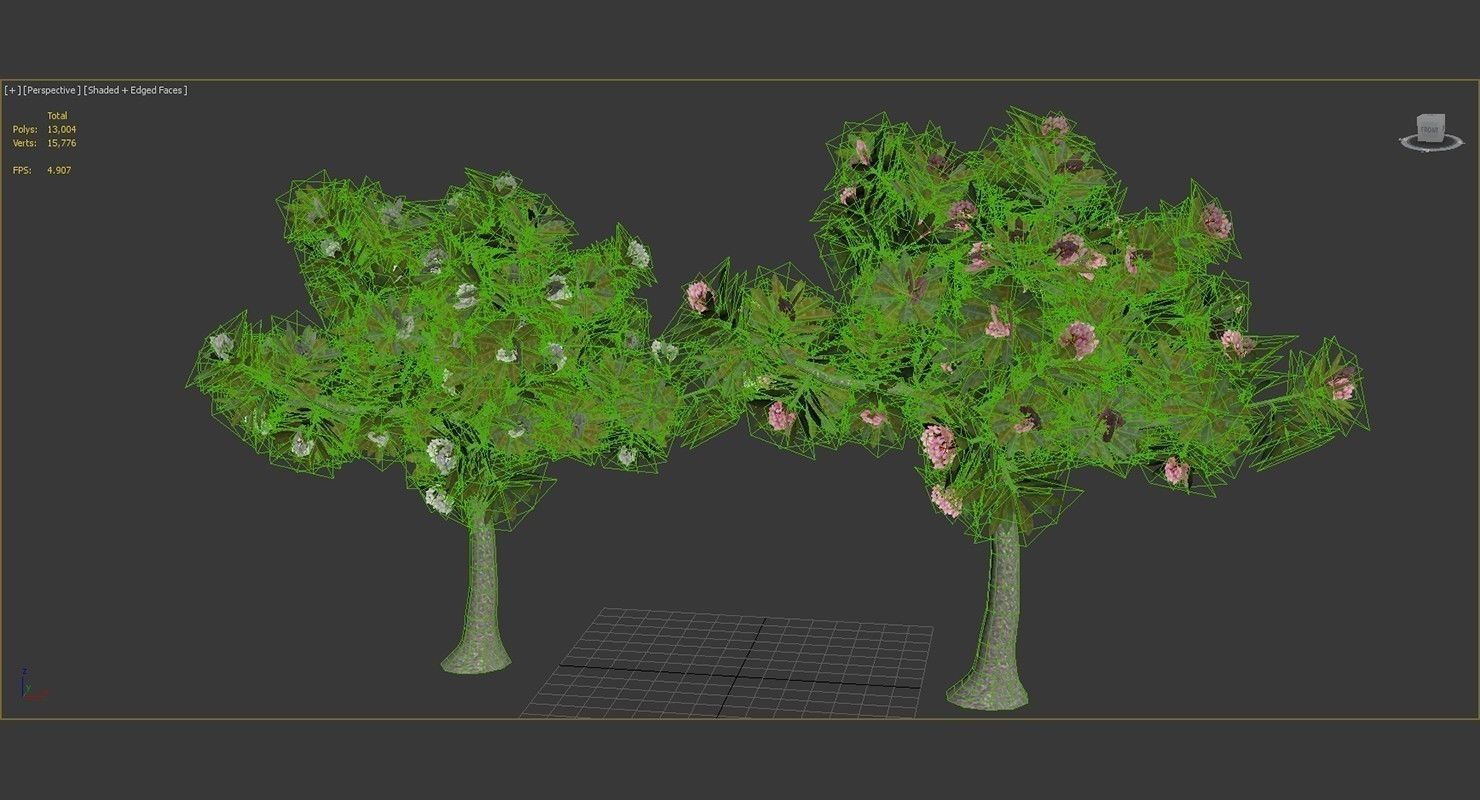Click the FPS value 4.907

coord(59,170)
